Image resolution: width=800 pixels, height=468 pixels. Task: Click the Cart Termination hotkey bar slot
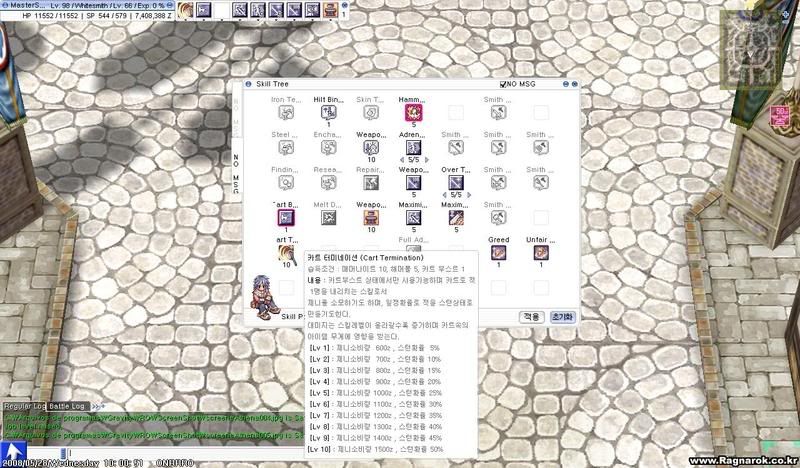pos(185,10)
